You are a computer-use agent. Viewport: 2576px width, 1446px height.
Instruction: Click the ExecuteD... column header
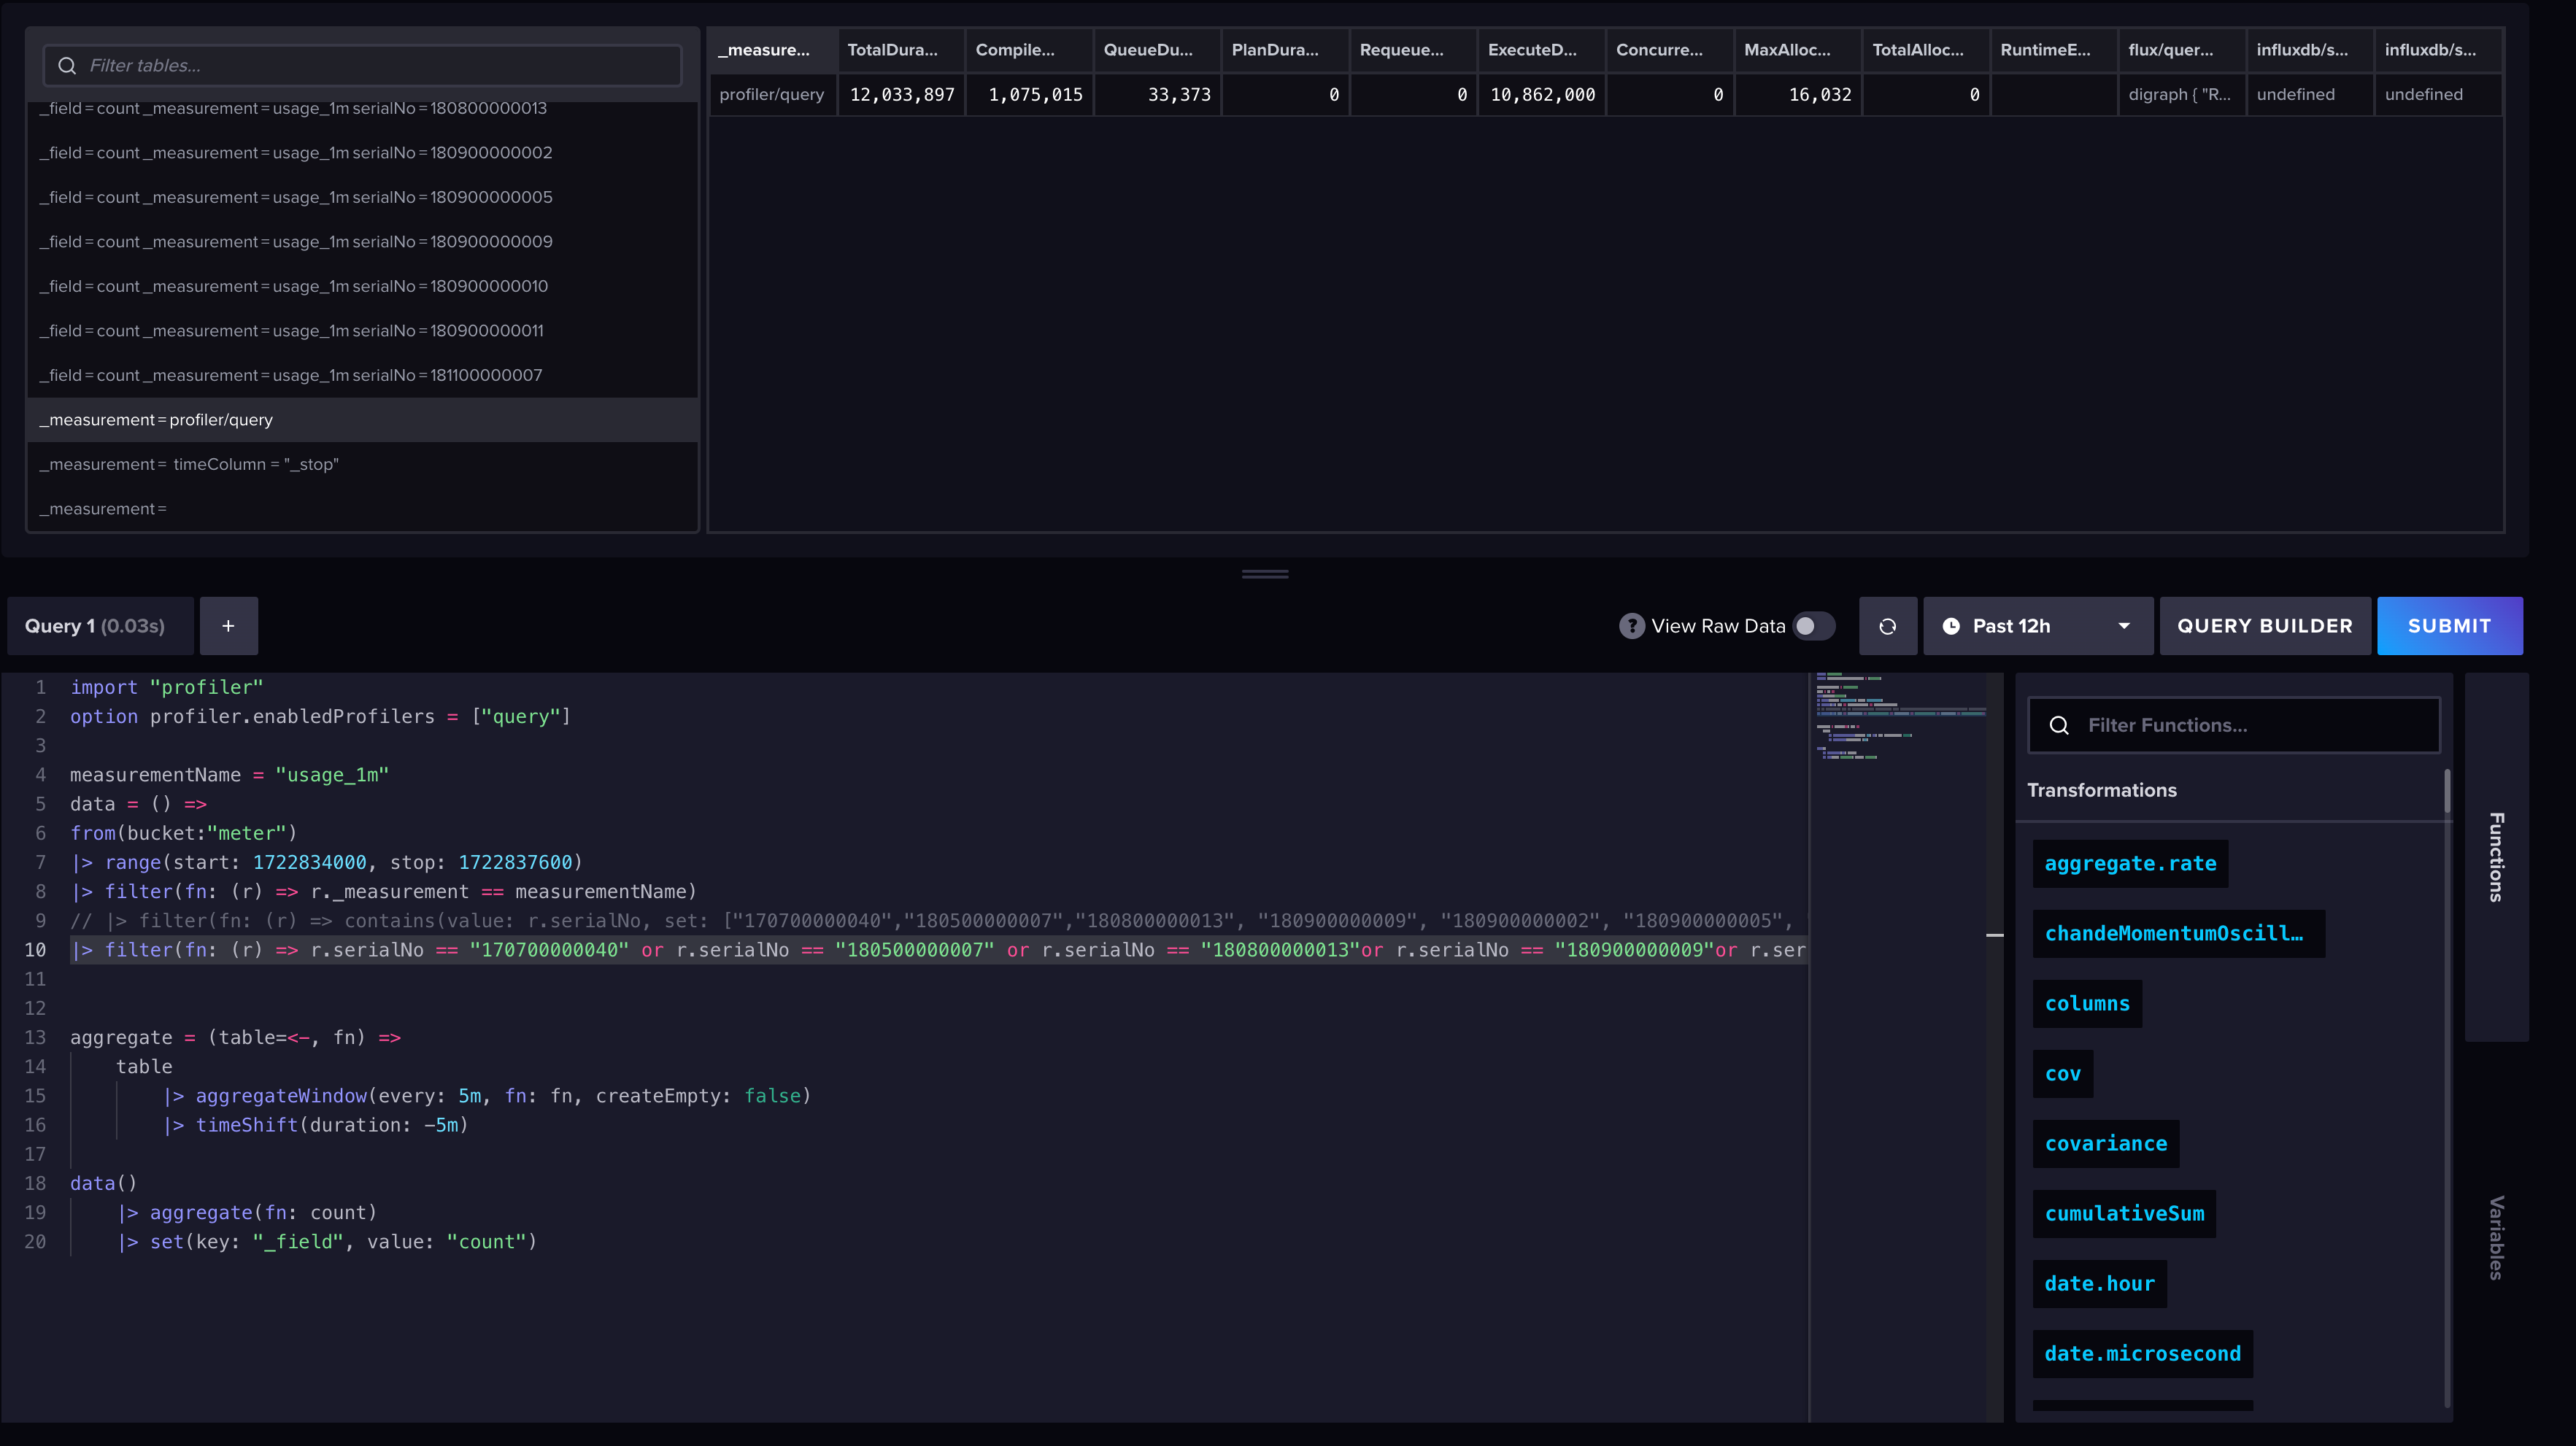click(x=1541, y=50)
